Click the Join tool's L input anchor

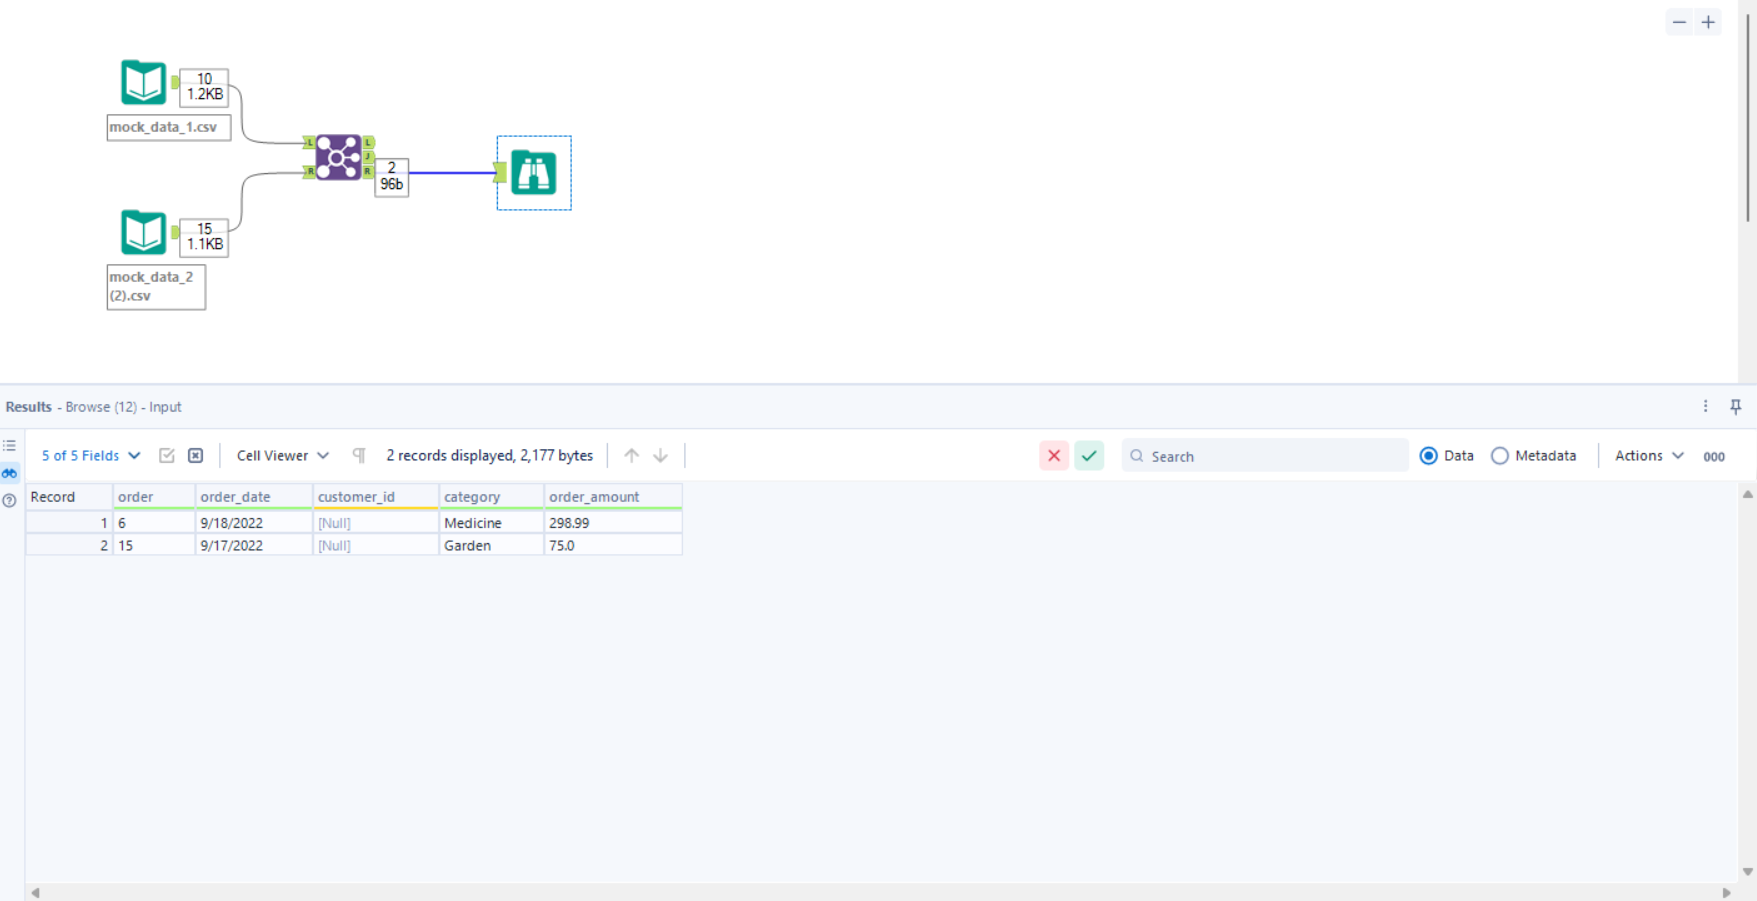click(x=309, y=143)
